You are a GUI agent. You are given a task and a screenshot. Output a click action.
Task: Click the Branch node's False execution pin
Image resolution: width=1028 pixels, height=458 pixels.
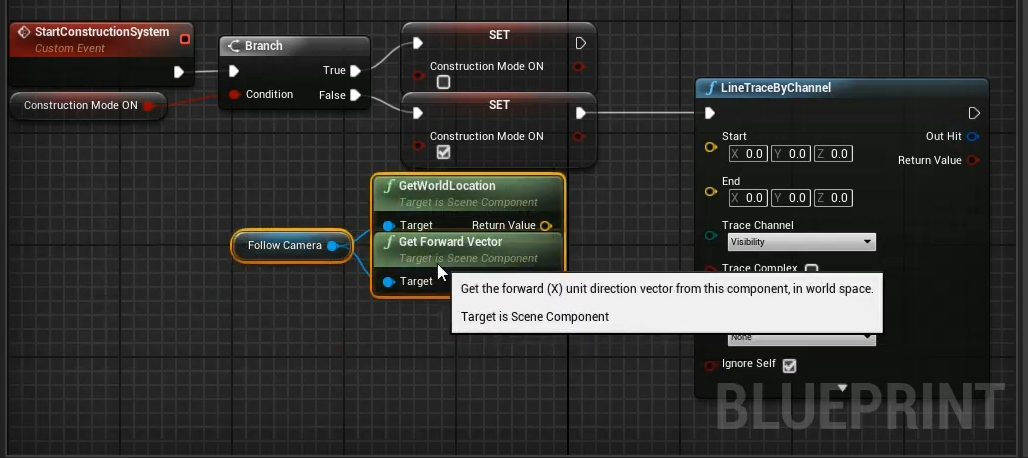(x=355, y=96)
